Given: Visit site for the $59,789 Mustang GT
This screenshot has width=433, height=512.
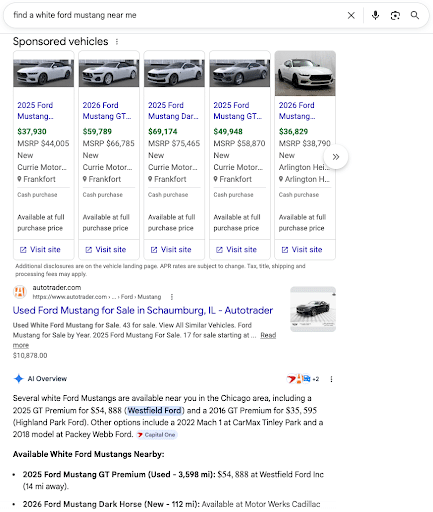Looking at the screenshot, I should tap(106, 250).
